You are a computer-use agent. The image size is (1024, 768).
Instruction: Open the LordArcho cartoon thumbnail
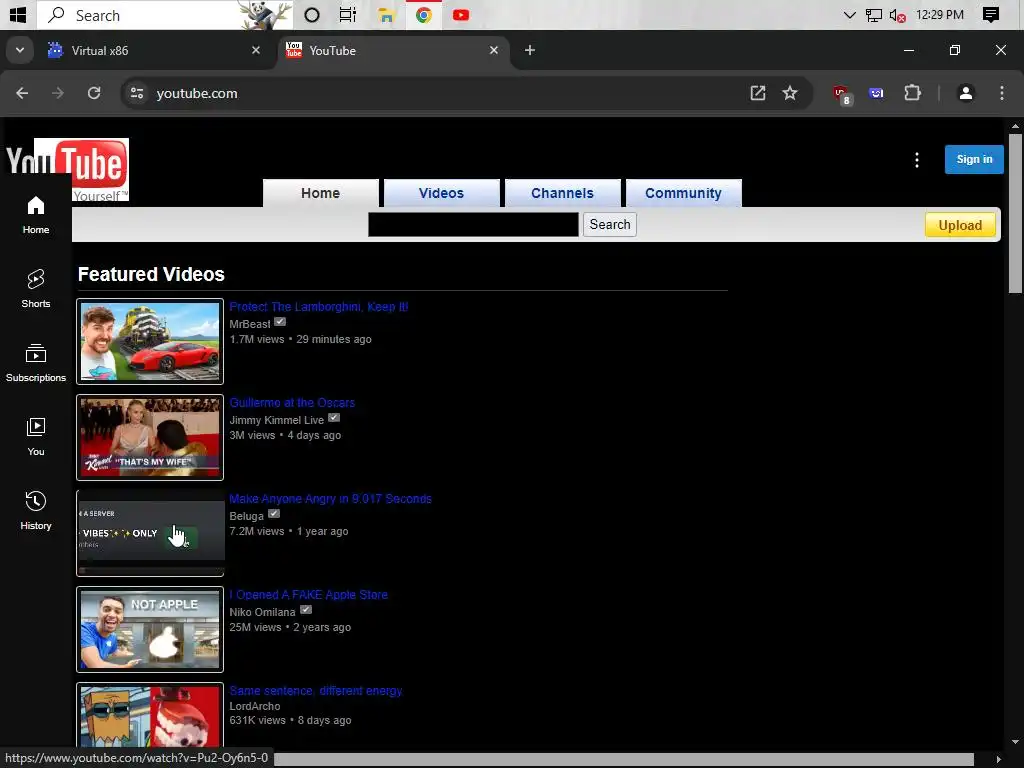click(150, 715)
